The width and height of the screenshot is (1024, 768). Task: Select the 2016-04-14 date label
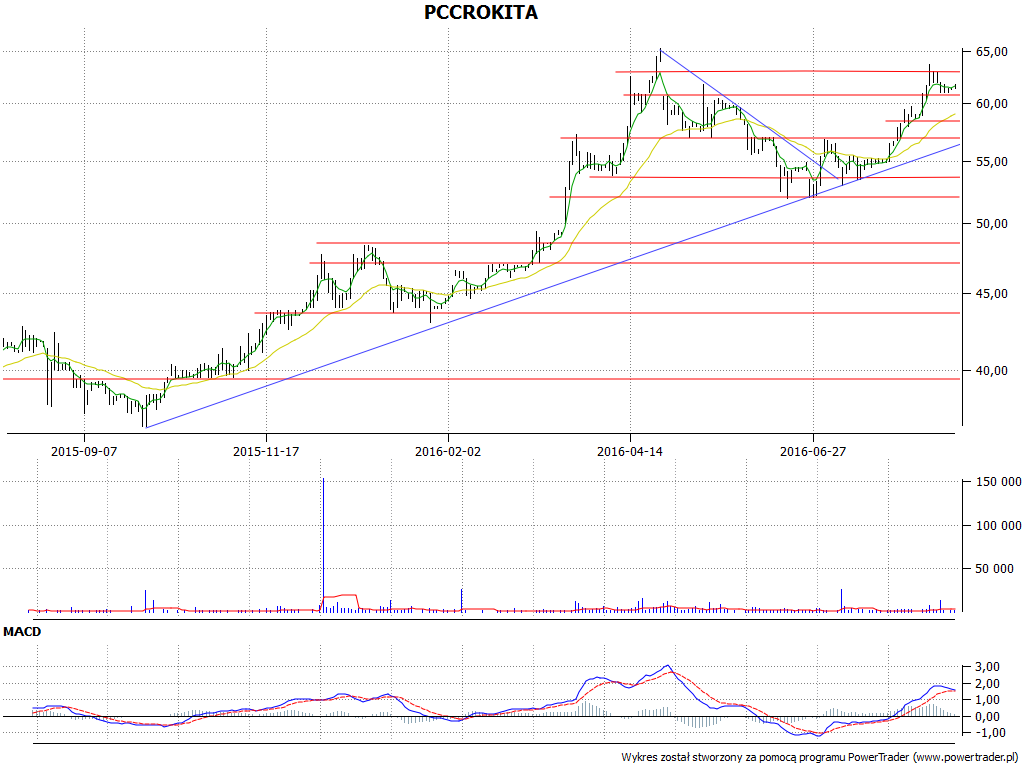630,451
